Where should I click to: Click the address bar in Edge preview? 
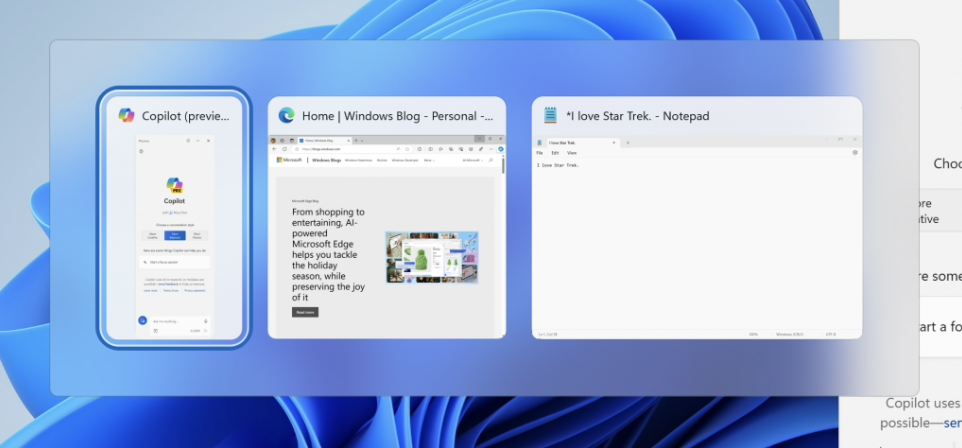tap(353, 149)
